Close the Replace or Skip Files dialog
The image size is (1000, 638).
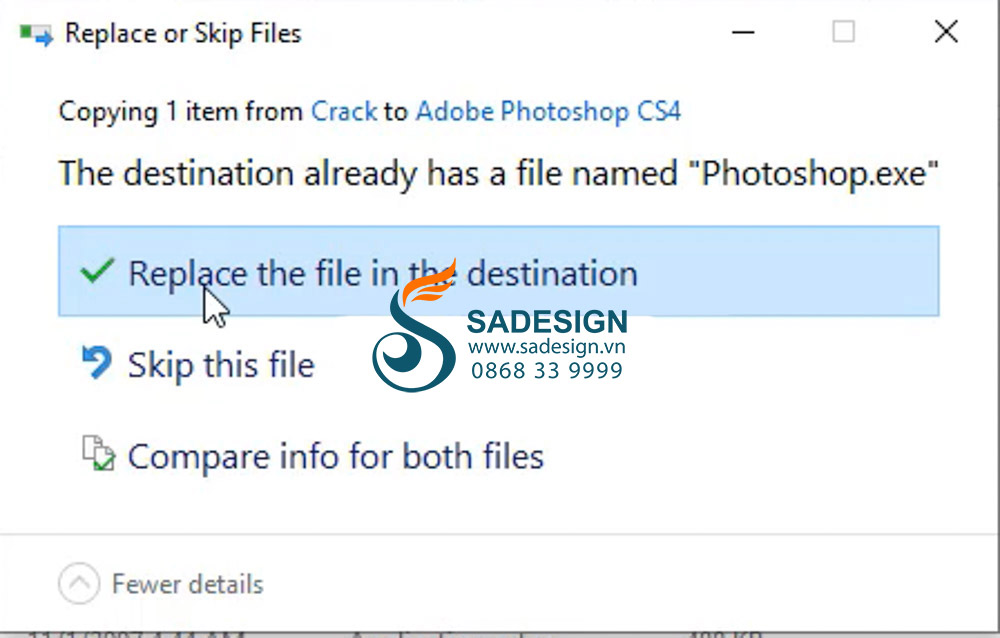click(946, 31)
